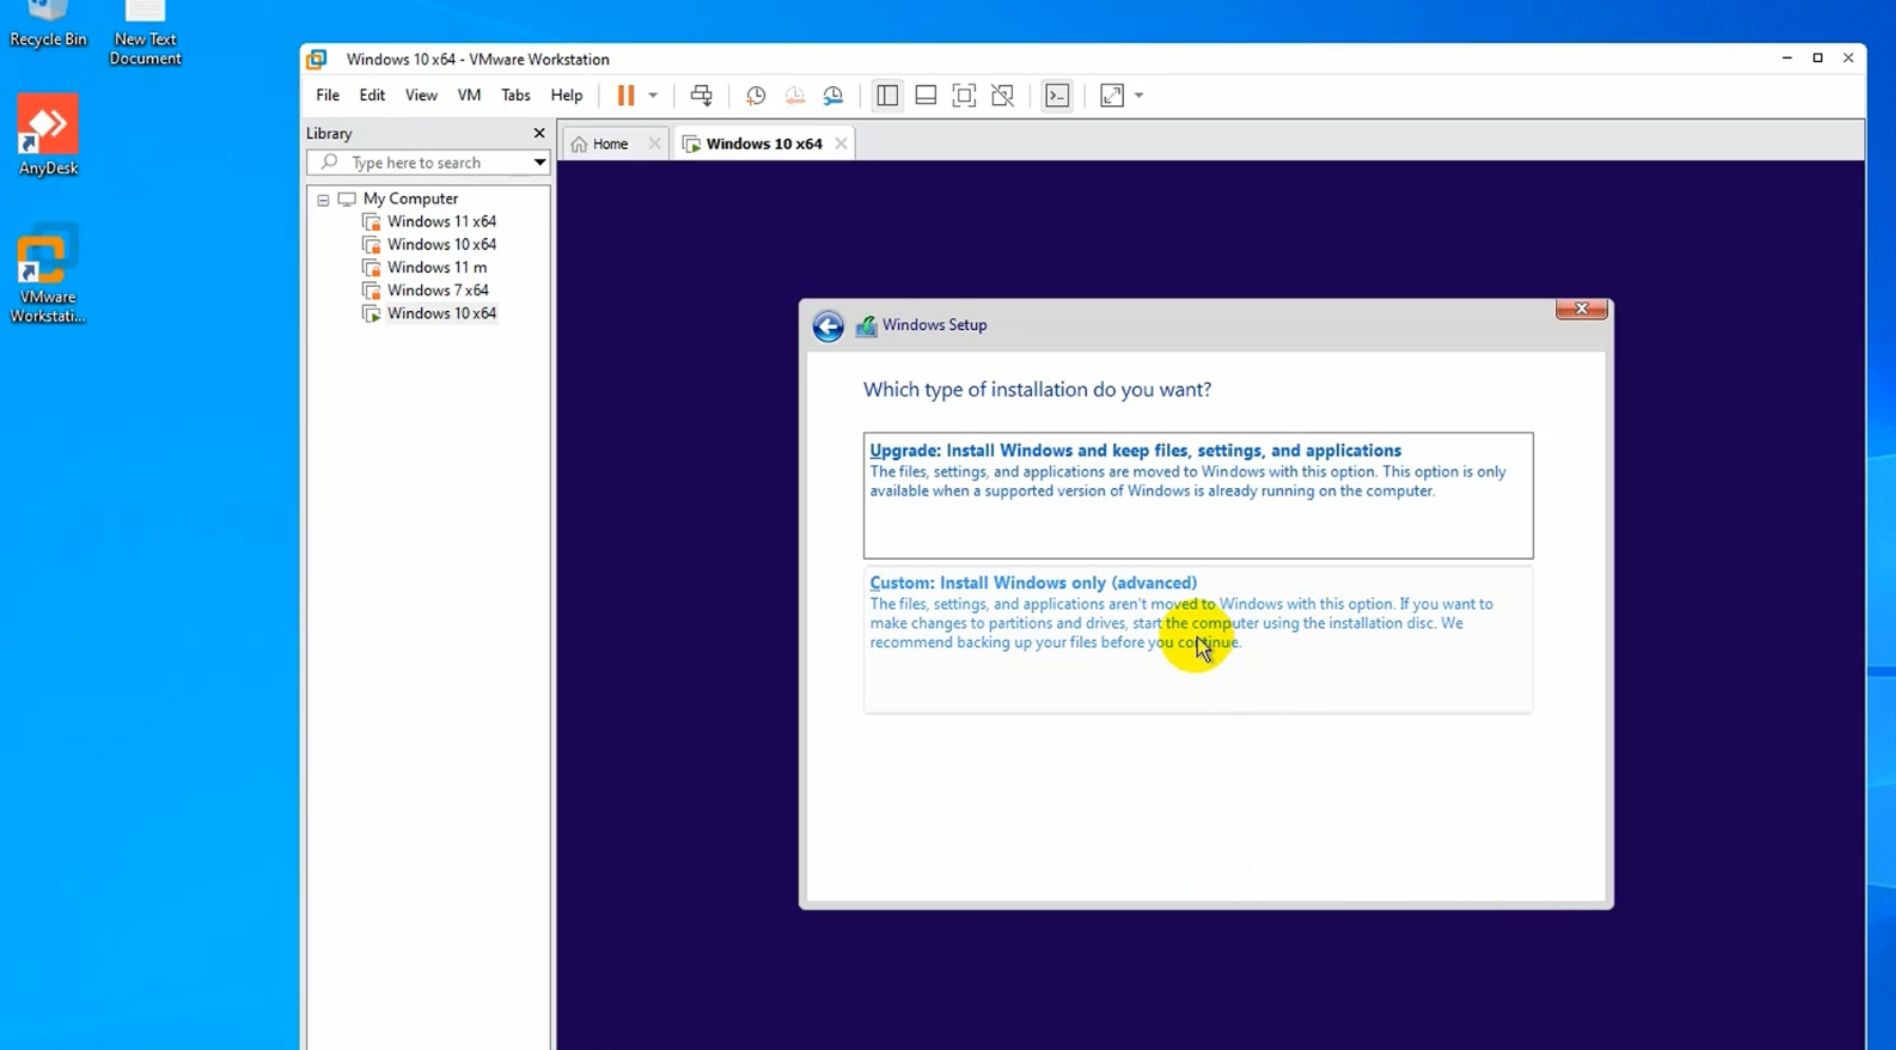Image resolution: width=1896 pixels, height=1050 pixels.
Task: Pause the virtual machine
Action: 625,95
